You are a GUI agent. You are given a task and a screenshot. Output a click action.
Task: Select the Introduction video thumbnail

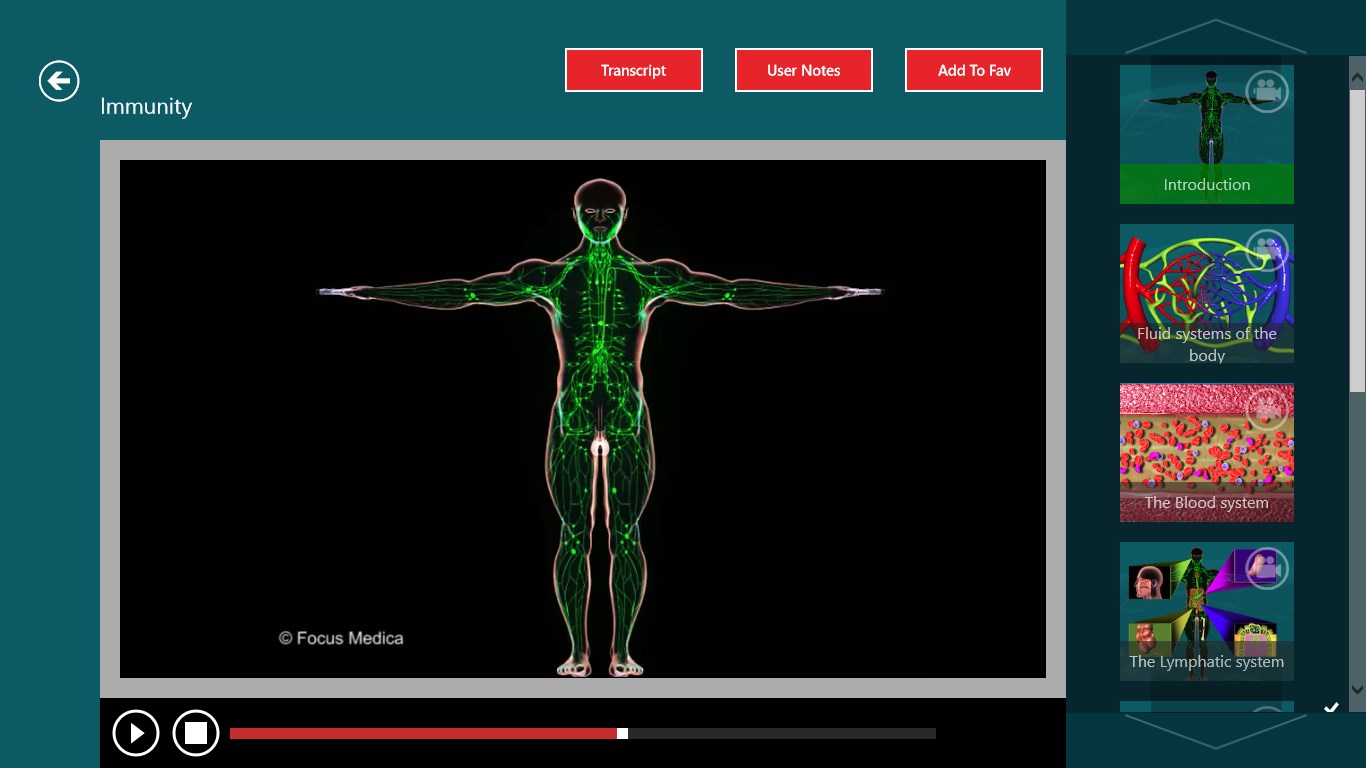[1206, 135]
